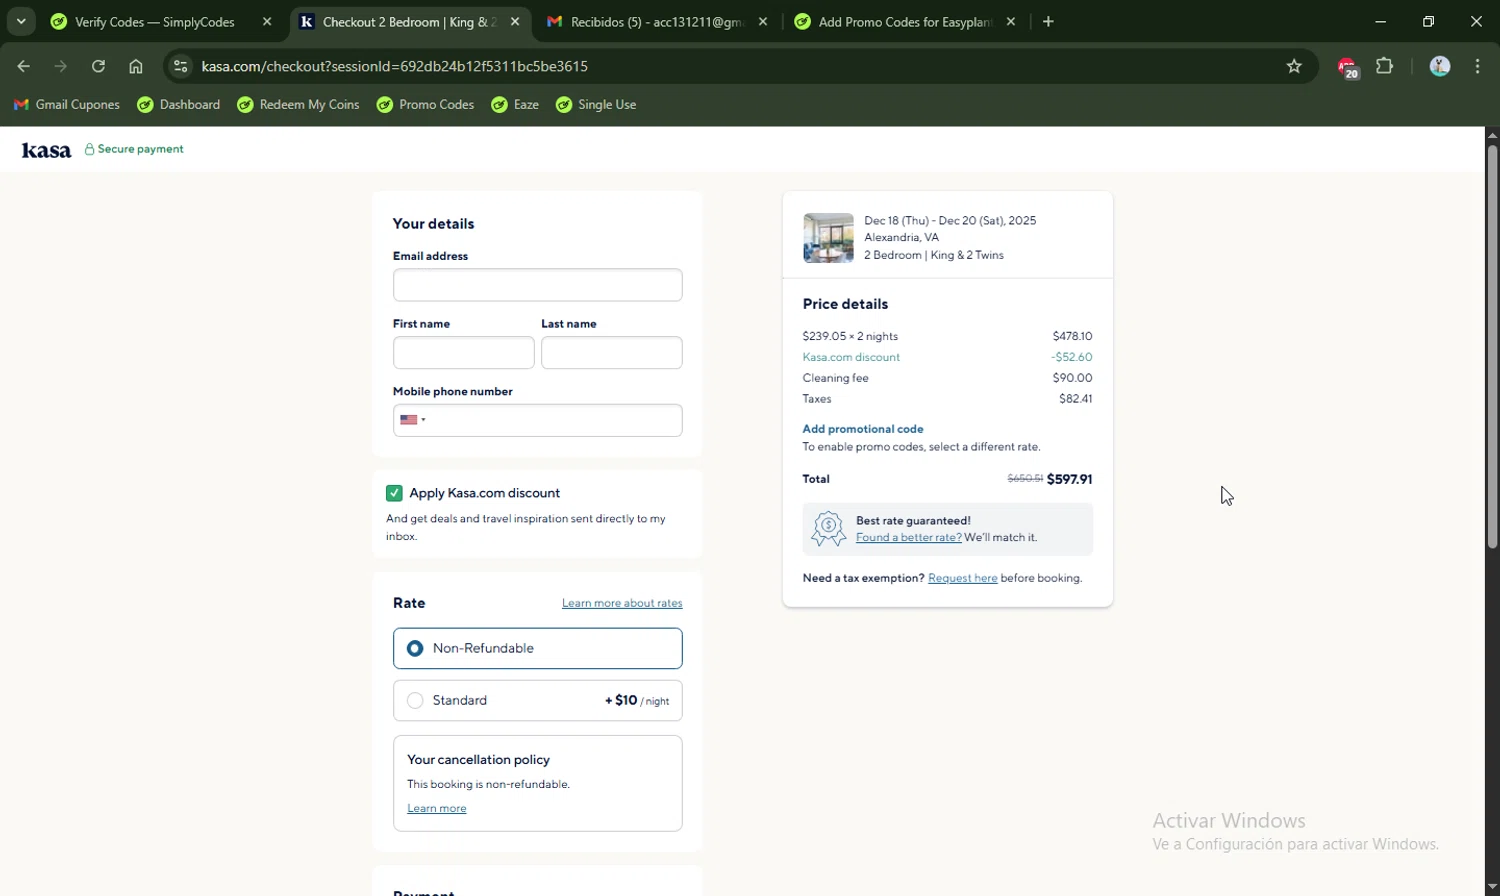The width and height of the screenshot is (1500, 896).
Task: Go back with browser back arrow
Action: pos(24,66)
